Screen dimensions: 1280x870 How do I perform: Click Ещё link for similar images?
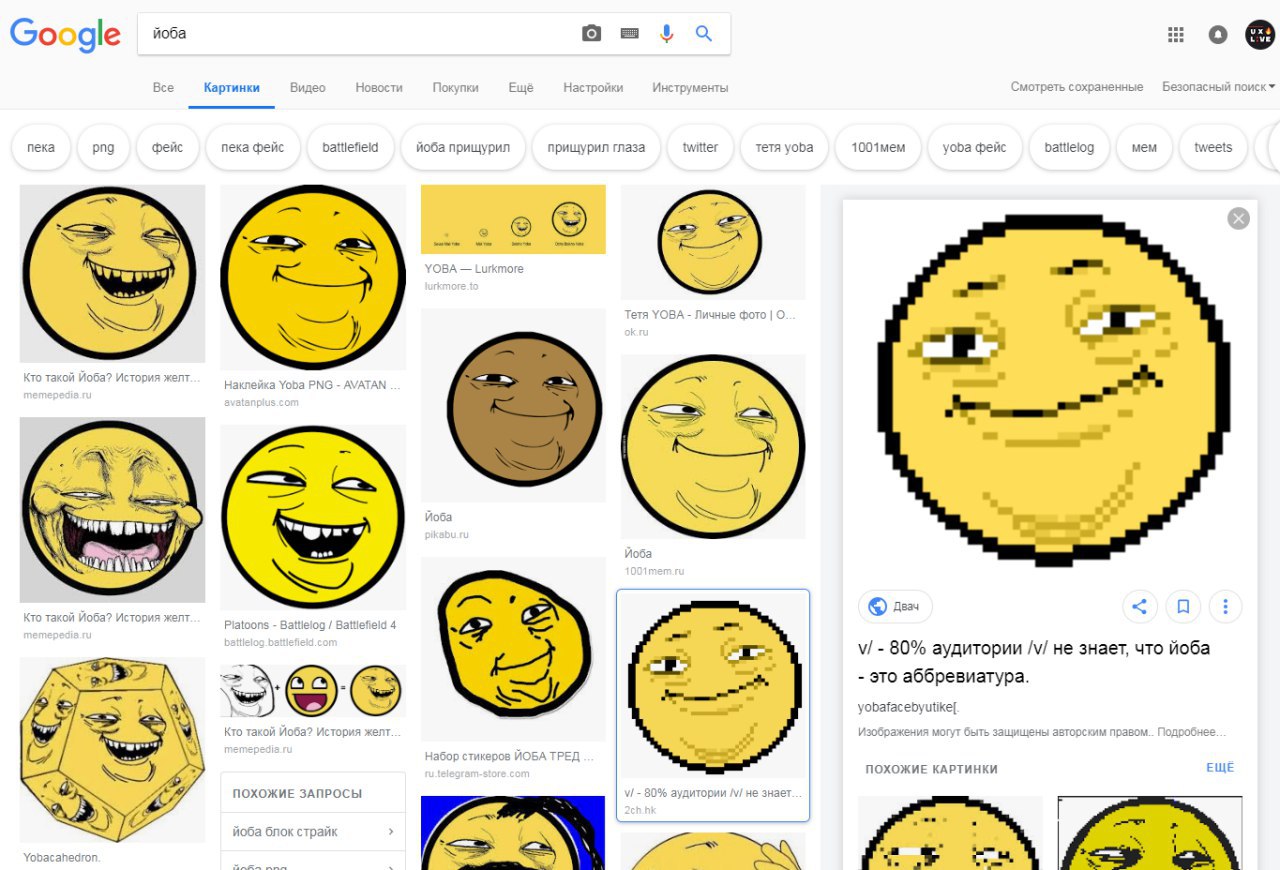pyautogui.click(x=1220, y=768)
